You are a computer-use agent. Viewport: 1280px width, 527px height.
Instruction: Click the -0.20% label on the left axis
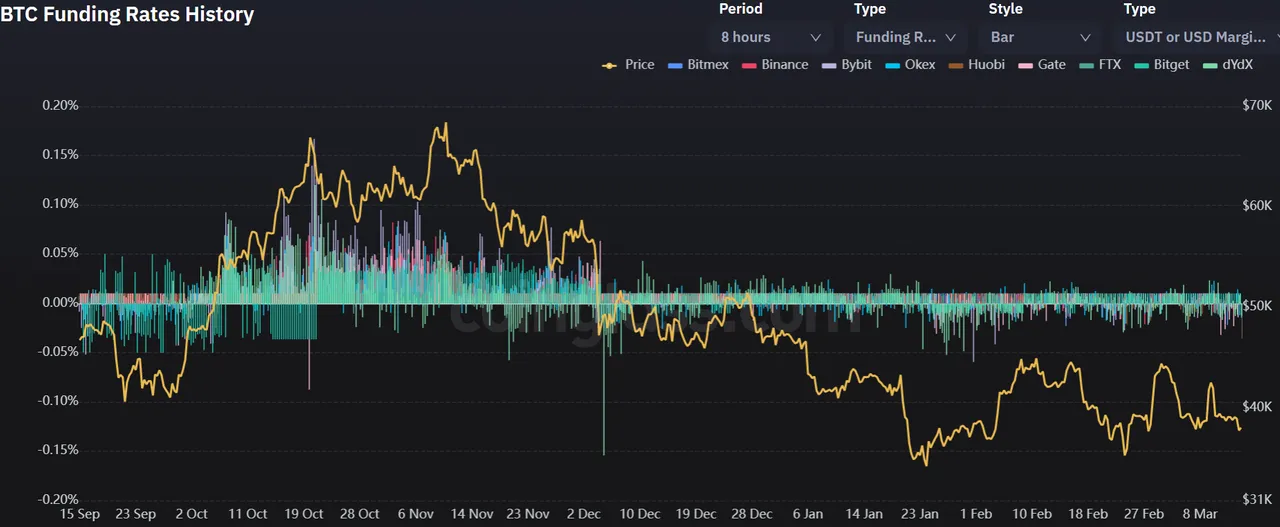pyautogui.click(x=58, y=499)
